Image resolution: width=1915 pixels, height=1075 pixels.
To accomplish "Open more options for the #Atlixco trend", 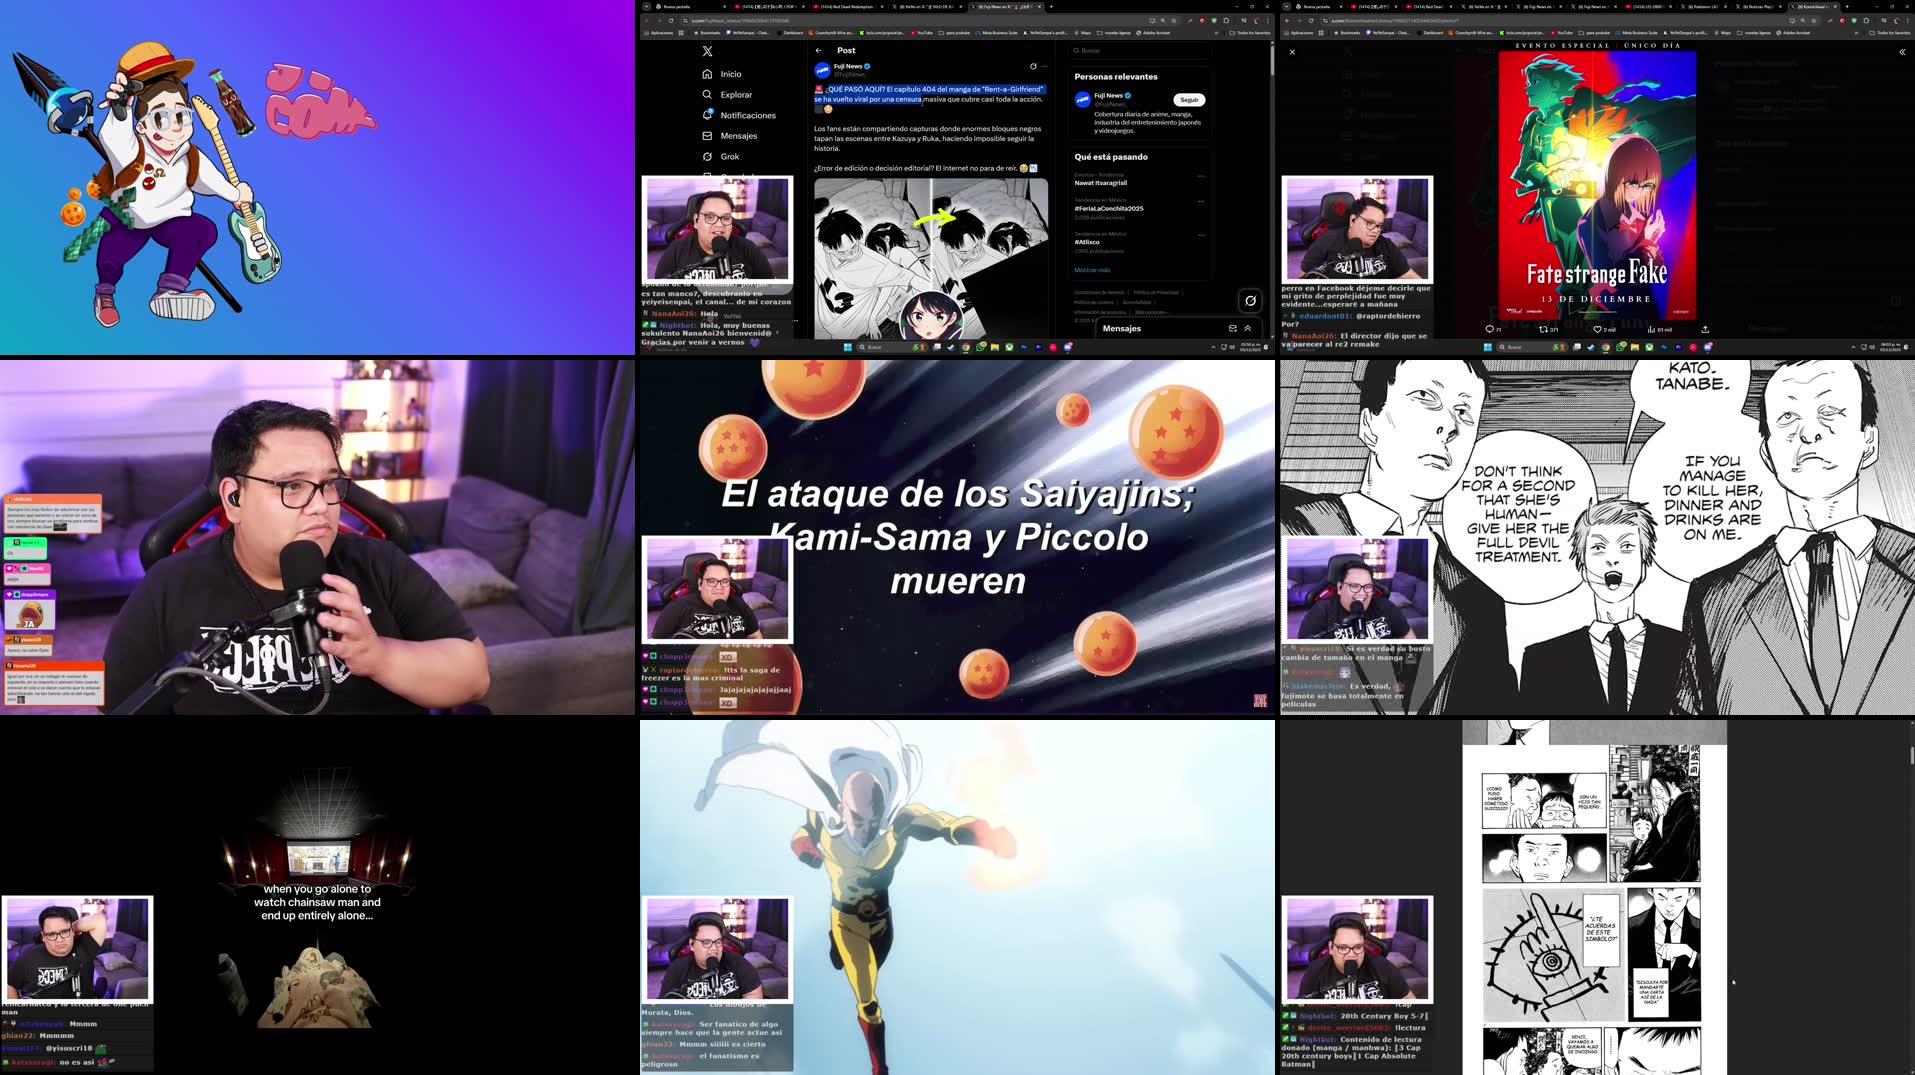I will (x=1202, y=235).
